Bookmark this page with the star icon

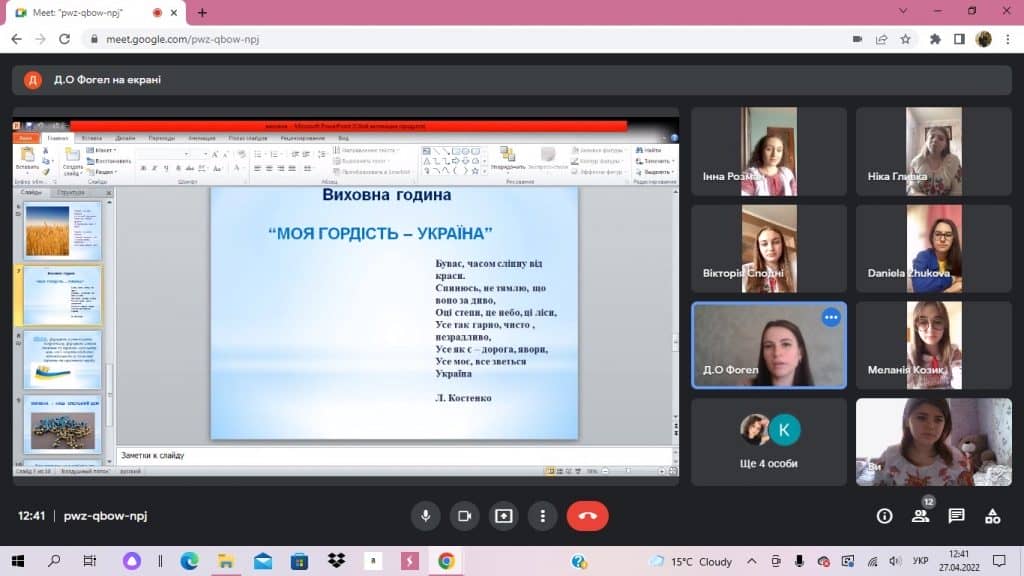click(x=905, y=39)
